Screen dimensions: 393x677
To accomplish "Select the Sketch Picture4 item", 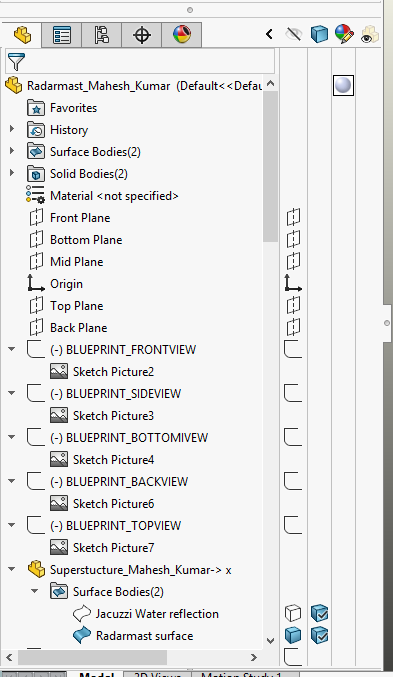I will (113, 460).
